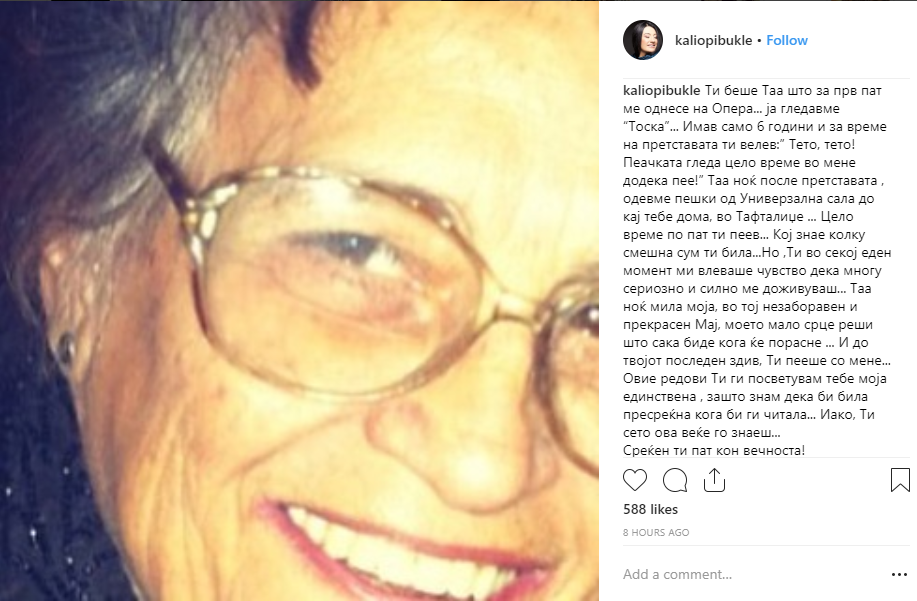Select the caption line mentioning Опера

(731, 109)
